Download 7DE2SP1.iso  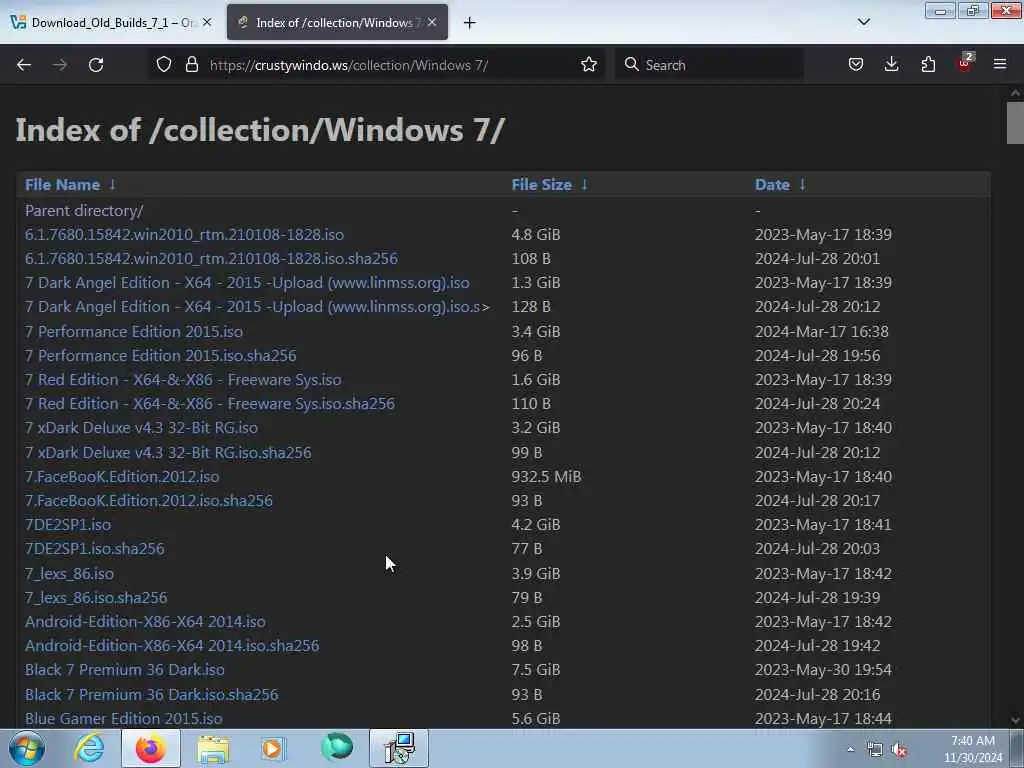tap(68, 525)
